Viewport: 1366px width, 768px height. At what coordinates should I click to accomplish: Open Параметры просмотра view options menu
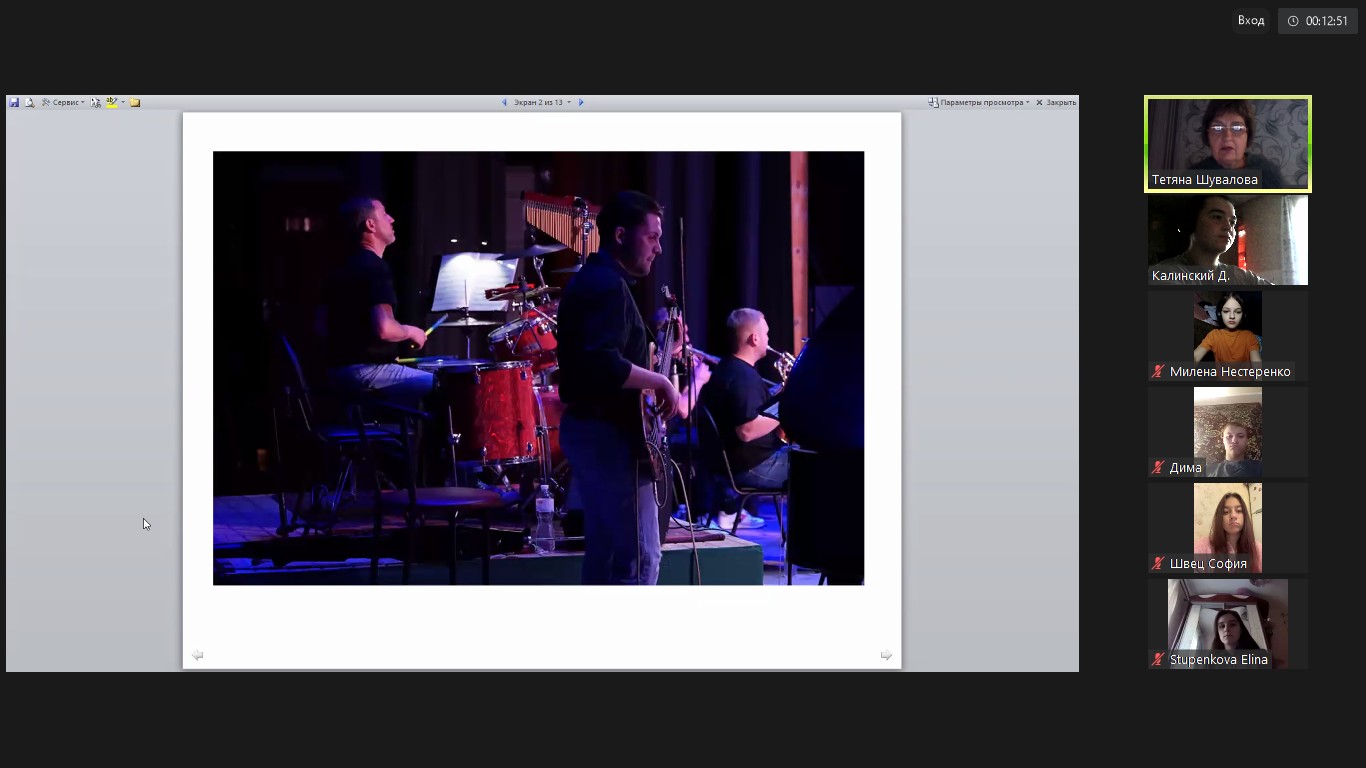[x=979, y=102]
